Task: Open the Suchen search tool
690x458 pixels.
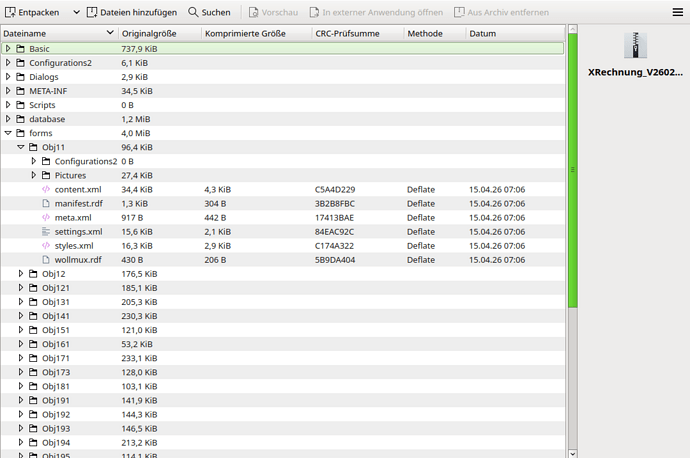Action: click(209, 12)
